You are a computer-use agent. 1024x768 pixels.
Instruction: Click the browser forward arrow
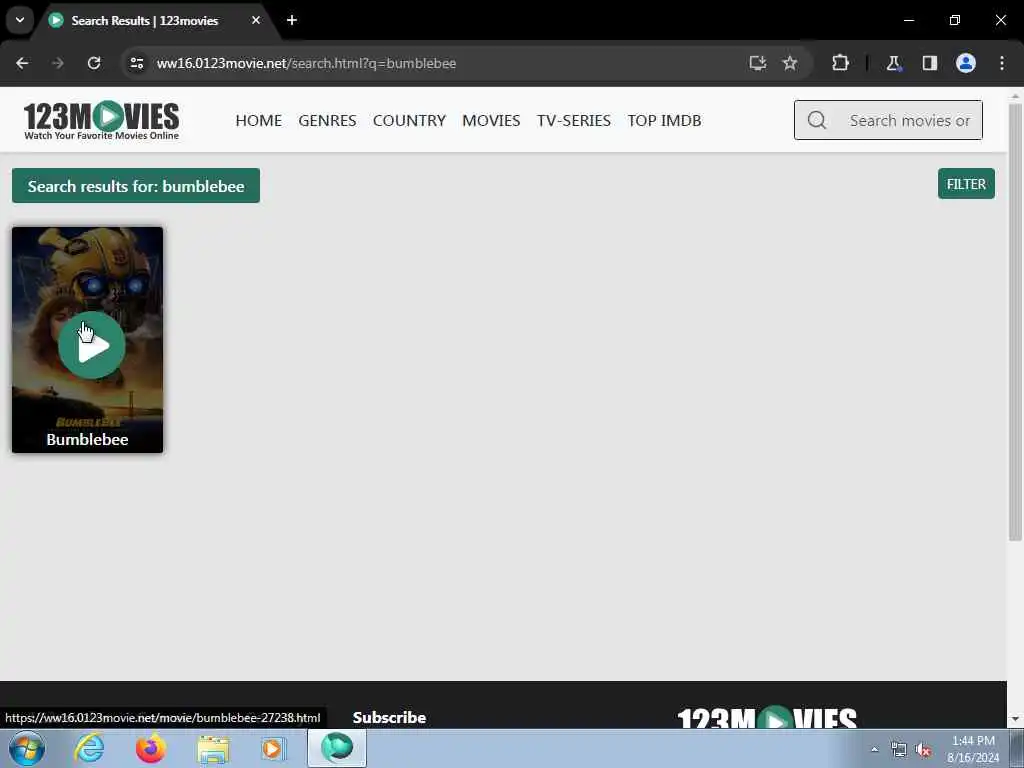[x=58, y=63]
